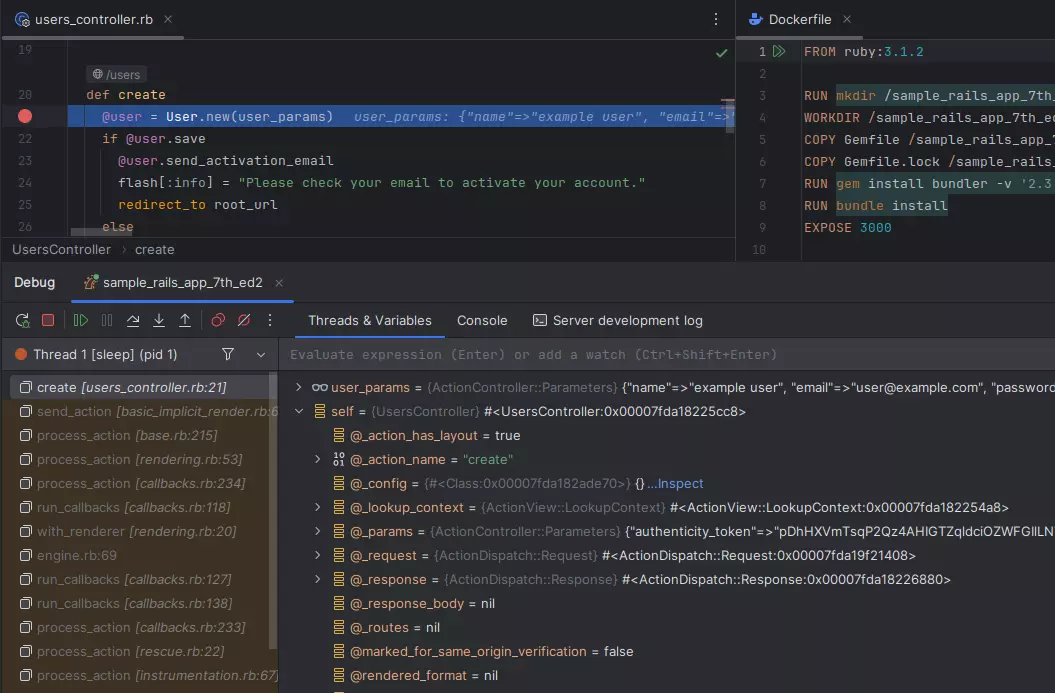Expand the user_params variable node
This screenshot has height=693, width=1055.
tap(298, 387)
